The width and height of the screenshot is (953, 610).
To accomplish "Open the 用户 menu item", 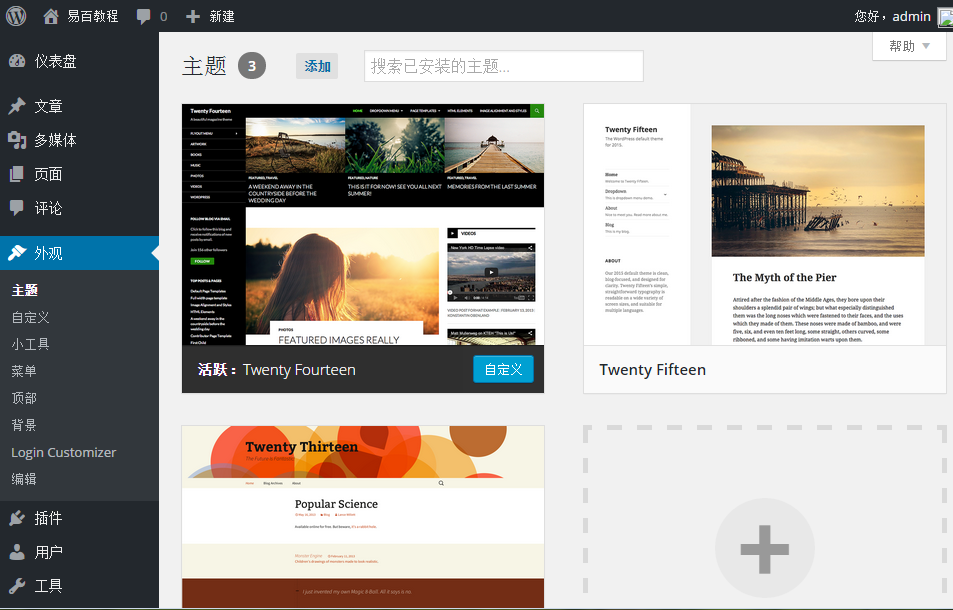I will [80, 552].
